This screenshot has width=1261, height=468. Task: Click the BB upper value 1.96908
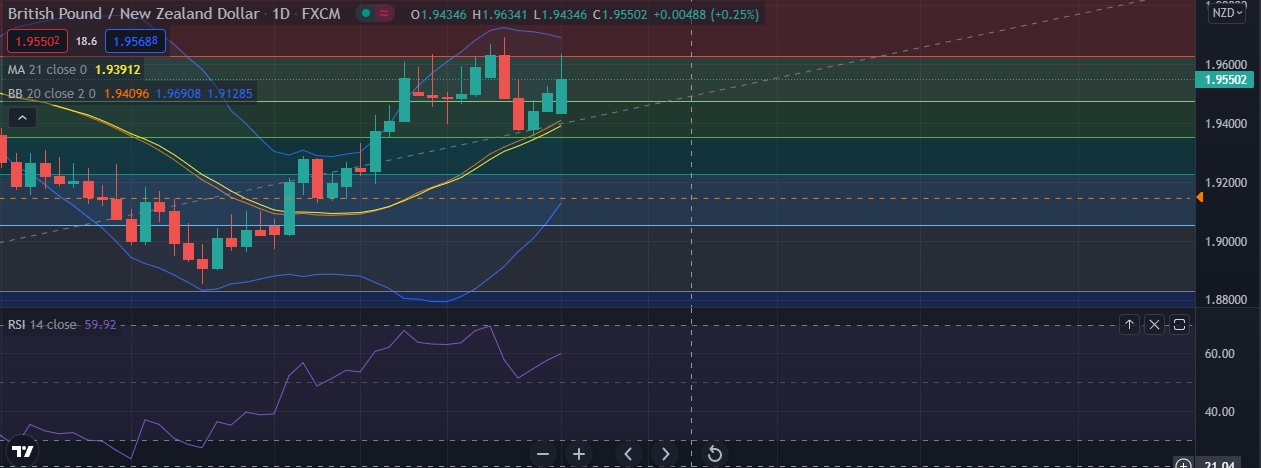(x=179, y=93)
